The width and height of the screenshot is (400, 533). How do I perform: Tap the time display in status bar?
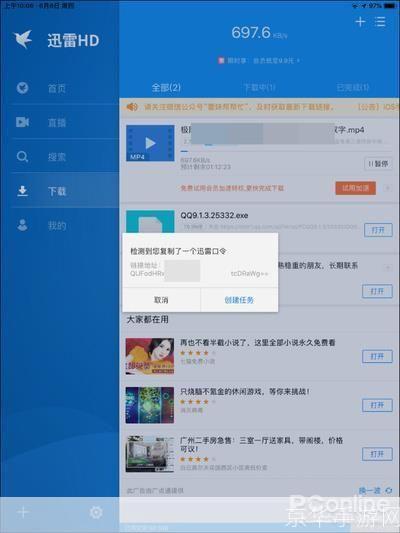tap(19, 5)
